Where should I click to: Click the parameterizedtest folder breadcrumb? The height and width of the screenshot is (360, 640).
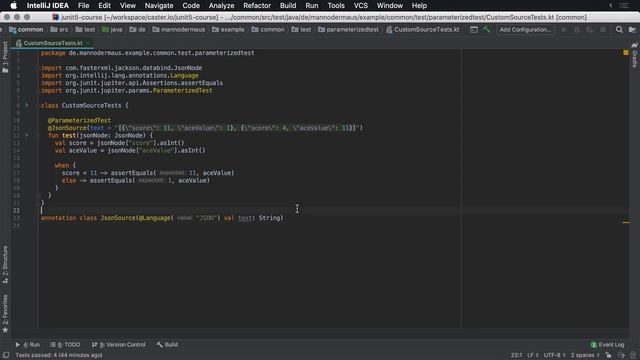pos(348,29)
